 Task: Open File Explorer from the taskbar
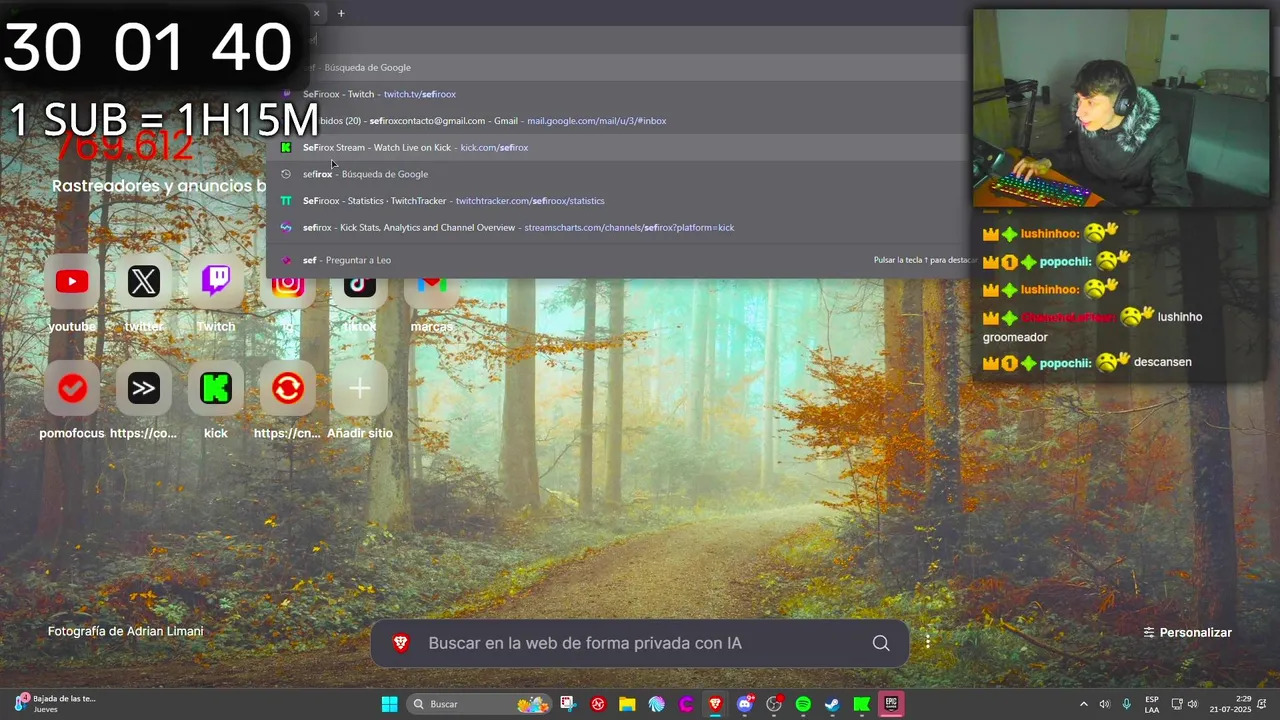point(627,704)
